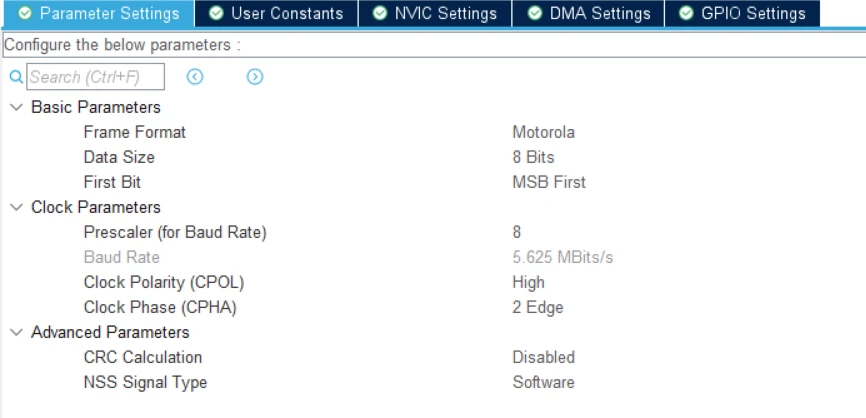This screenshot has width=866, height=418.
Task: Go to next search result arrow
Action: (255, 77)
